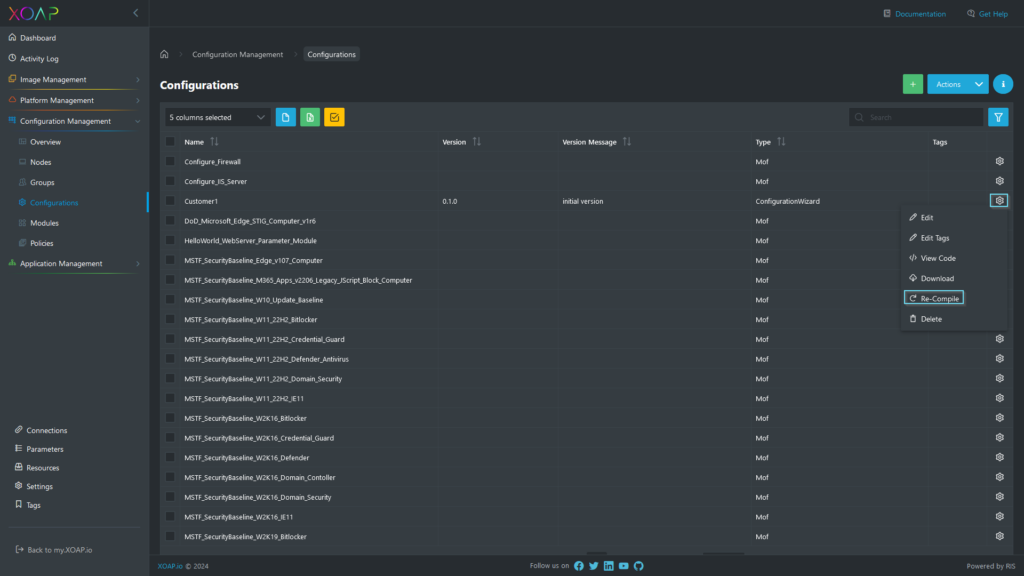Expand Application Management menu
1024x576 pixels.
[74, 264]
